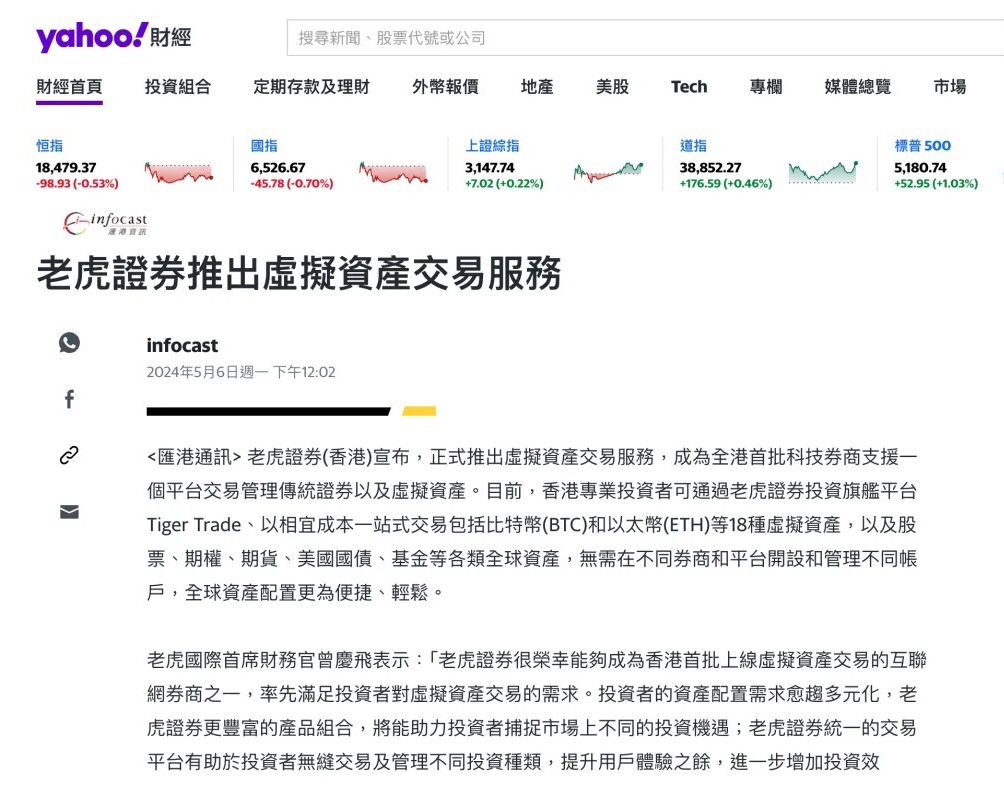
Task: Open the 美股 section
Action: pyautogui.click(x=612, y=87)
